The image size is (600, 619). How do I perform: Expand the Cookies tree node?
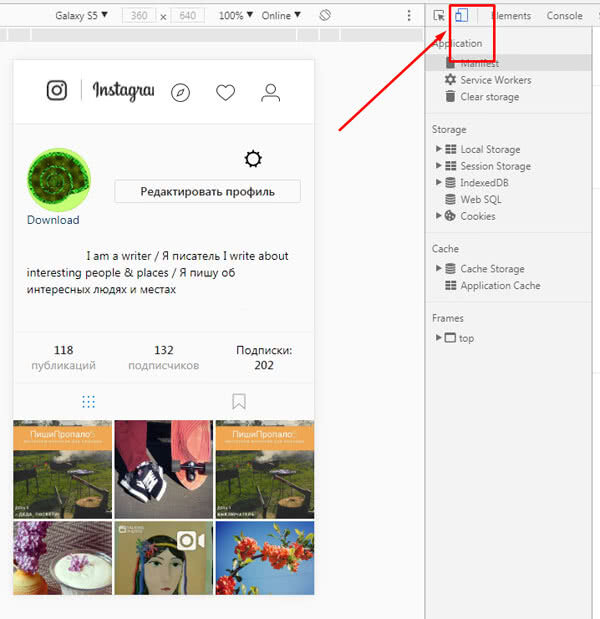coord(438,216)
